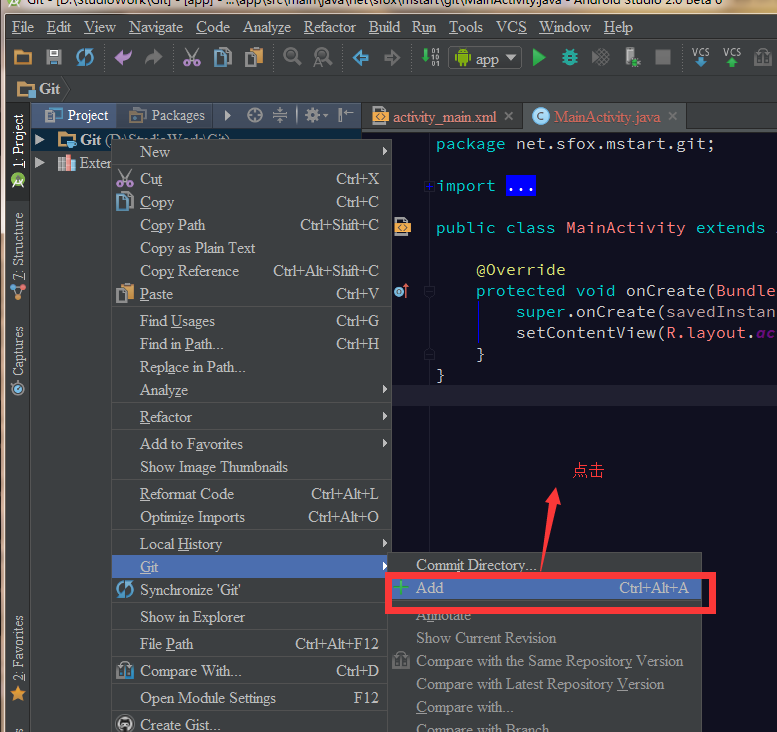This screenshot has height=732, width=777.
Task: Show more Project view tabs arrow
Action: pyautogui.click(x=227, y=116)
